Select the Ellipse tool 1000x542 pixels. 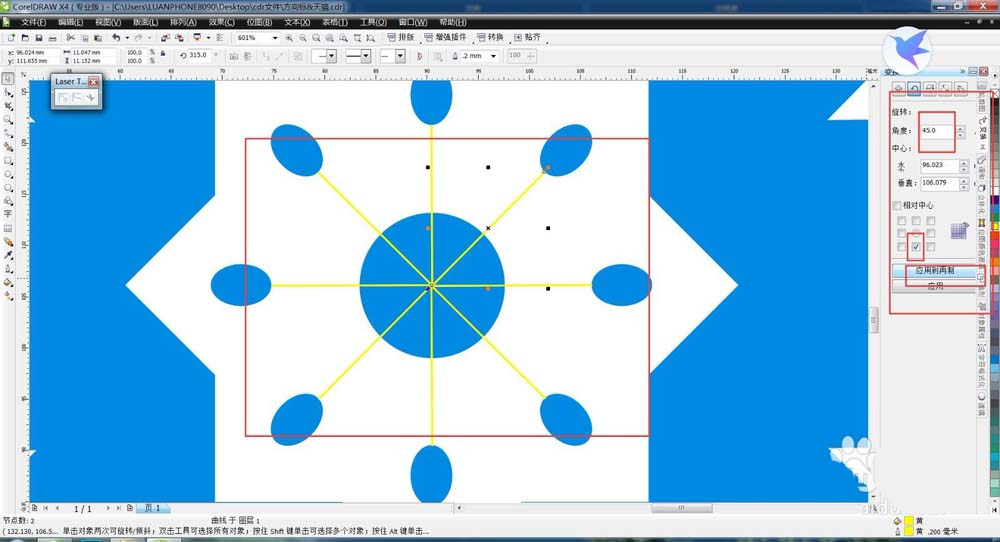(8, 173)
